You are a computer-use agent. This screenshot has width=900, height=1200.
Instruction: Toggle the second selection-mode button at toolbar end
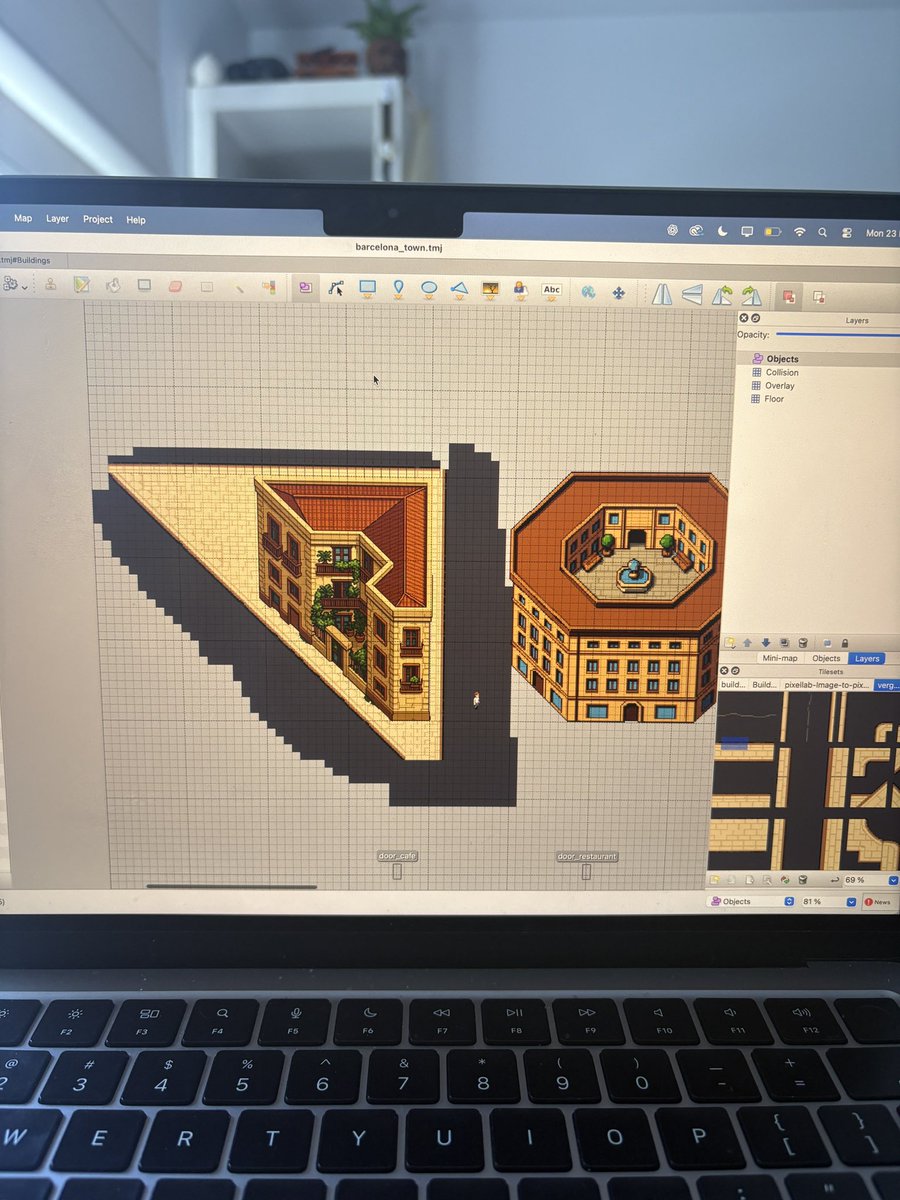coord(819,297)
